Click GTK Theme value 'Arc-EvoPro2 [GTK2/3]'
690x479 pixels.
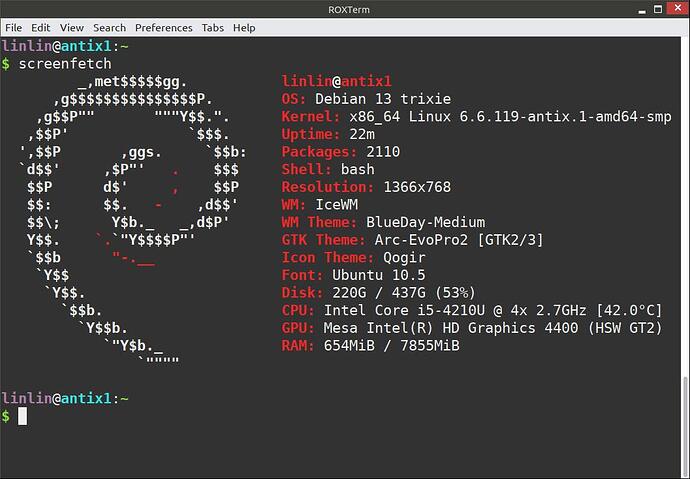[459, 240]
